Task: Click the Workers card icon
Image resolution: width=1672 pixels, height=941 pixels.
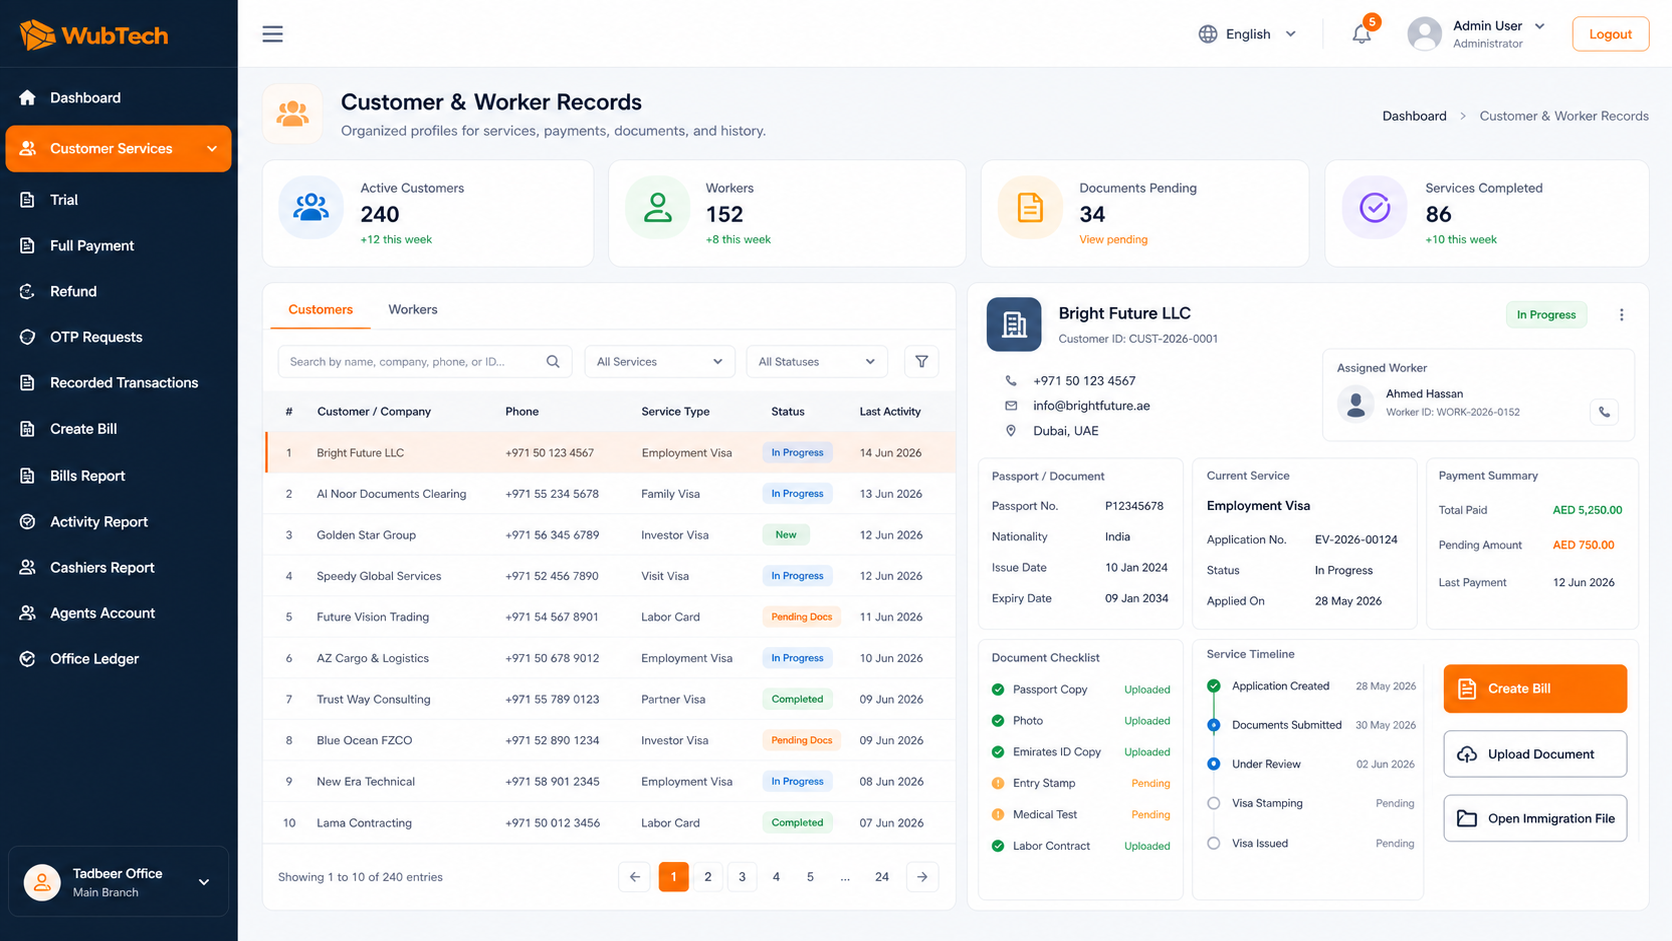Action: pyautogui.click(x=657, y=207)
